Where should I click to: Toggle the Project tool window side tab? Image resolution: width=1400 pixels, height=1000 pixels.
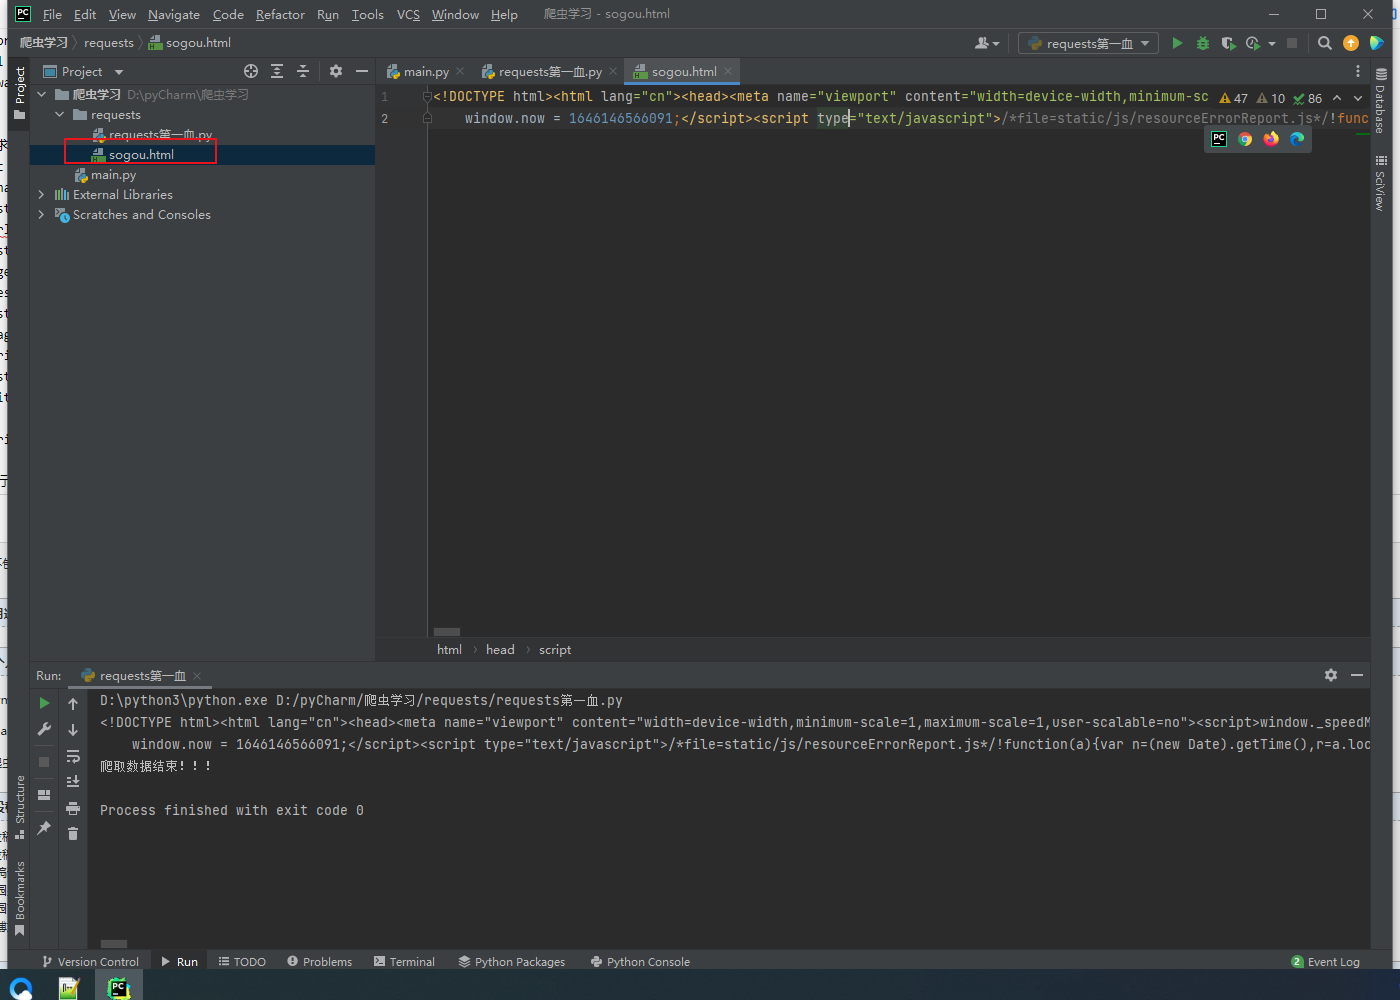tap(19, 93)
